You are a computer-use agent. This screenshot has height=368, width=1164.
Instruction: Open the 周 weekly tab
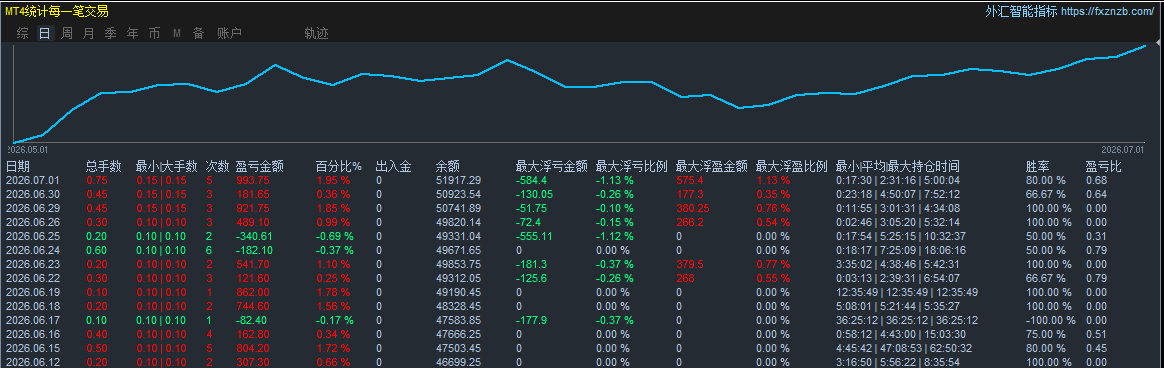tap(67, 33)
